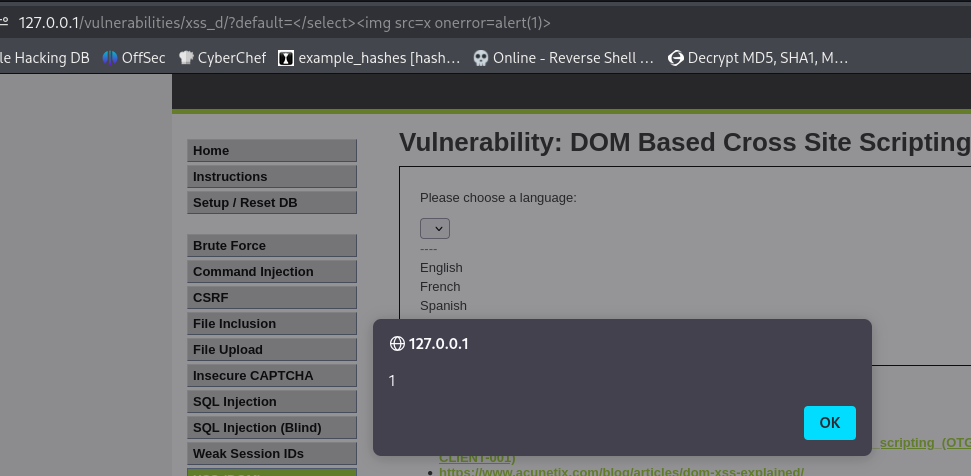Click the Decrypt MD5 bookmark icon

click(x=676, y=58)
